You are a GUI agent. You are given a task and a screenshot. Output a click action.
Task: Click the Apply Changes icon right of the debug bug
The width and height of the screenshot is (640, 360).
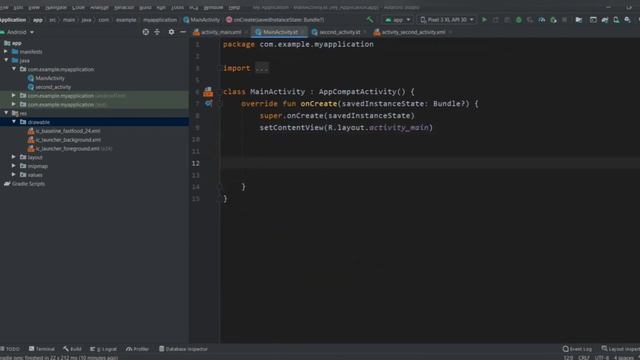530,20
